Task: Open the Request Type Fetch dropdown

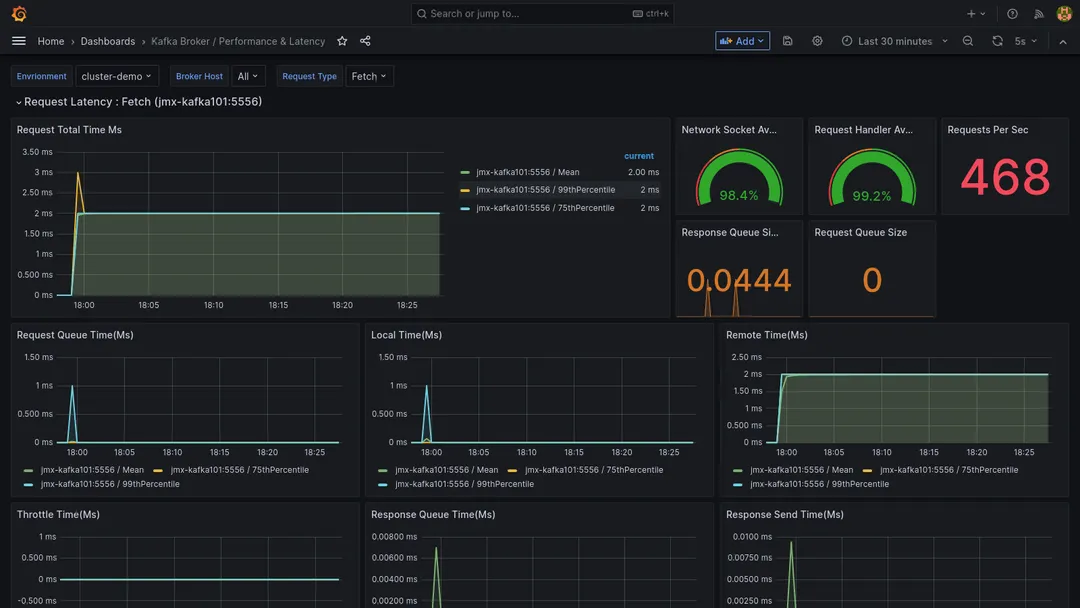Action: point(369,76)
